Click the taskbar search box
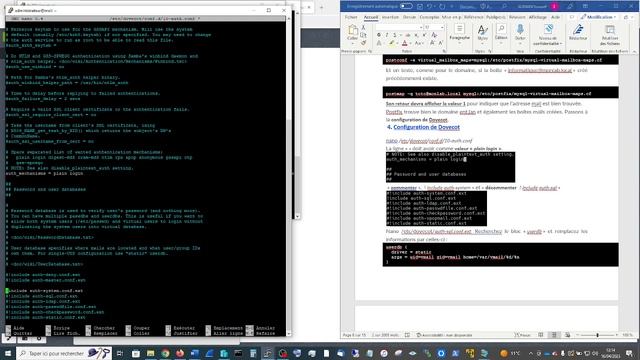This screenshot has width=640, height=360. (64, 353)
